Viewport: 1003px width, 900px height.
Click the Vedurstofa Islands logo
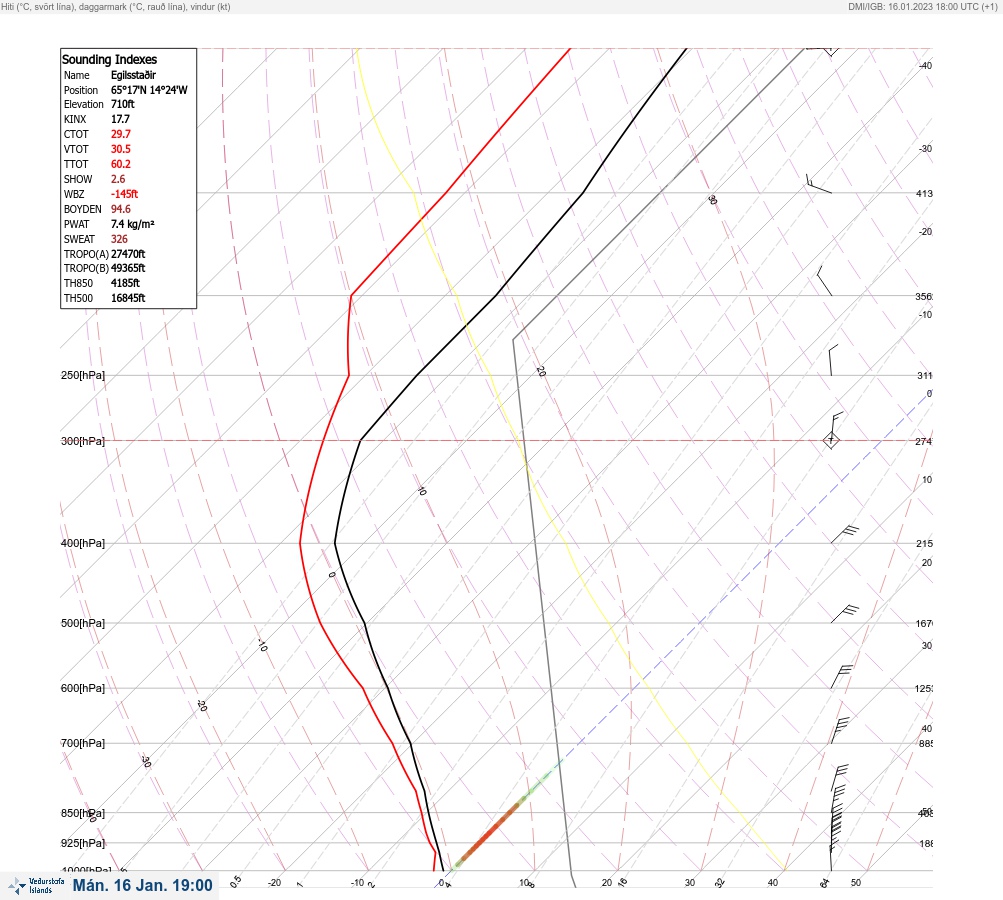[36, 886]
